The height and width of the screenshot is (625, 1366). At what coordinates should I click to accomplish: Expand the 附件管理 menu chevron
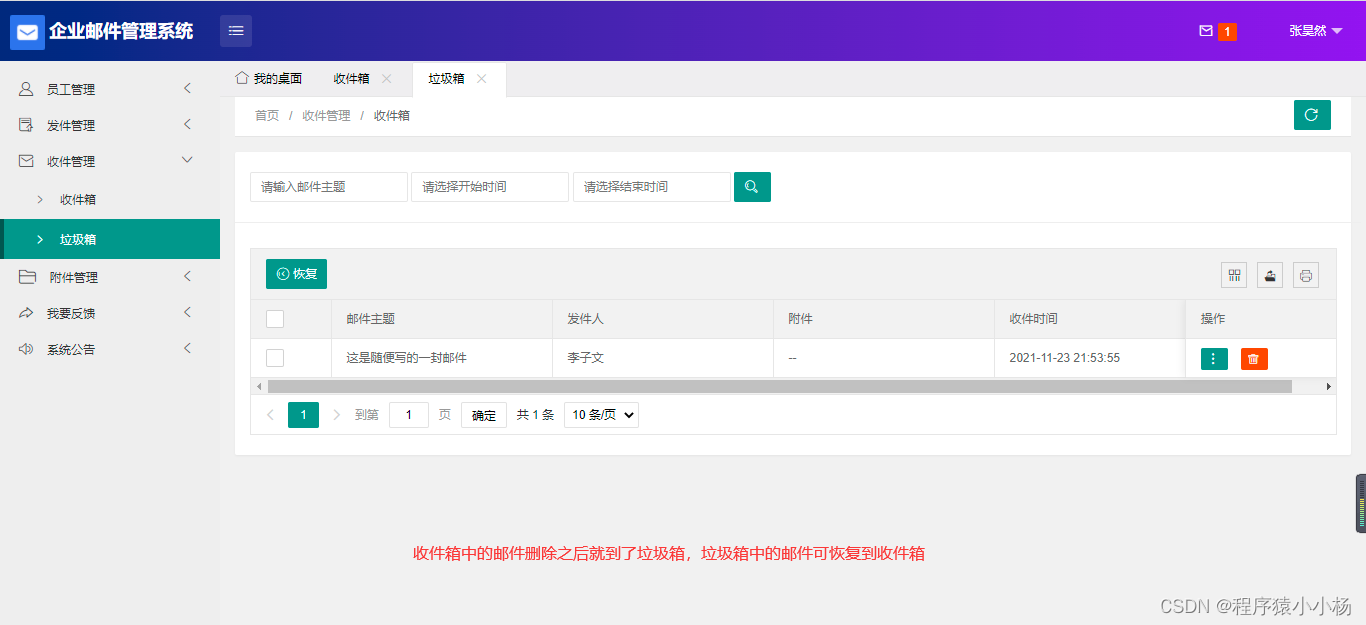[187, 277]
